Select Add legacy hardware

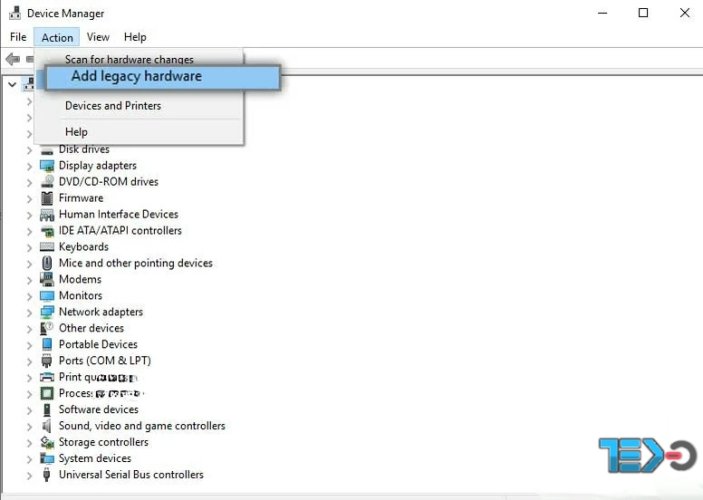tap(163, 77)
